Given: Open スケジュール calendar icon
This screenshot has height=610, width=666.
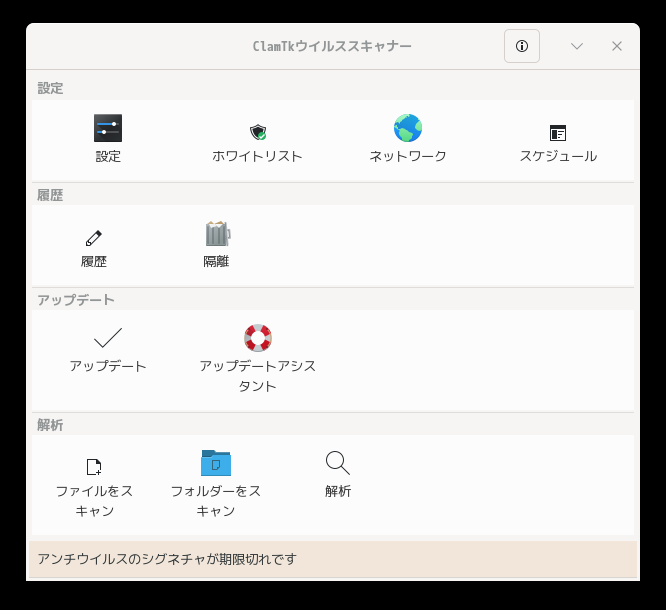Looking at the screenshot, I should tap(558, 133).
